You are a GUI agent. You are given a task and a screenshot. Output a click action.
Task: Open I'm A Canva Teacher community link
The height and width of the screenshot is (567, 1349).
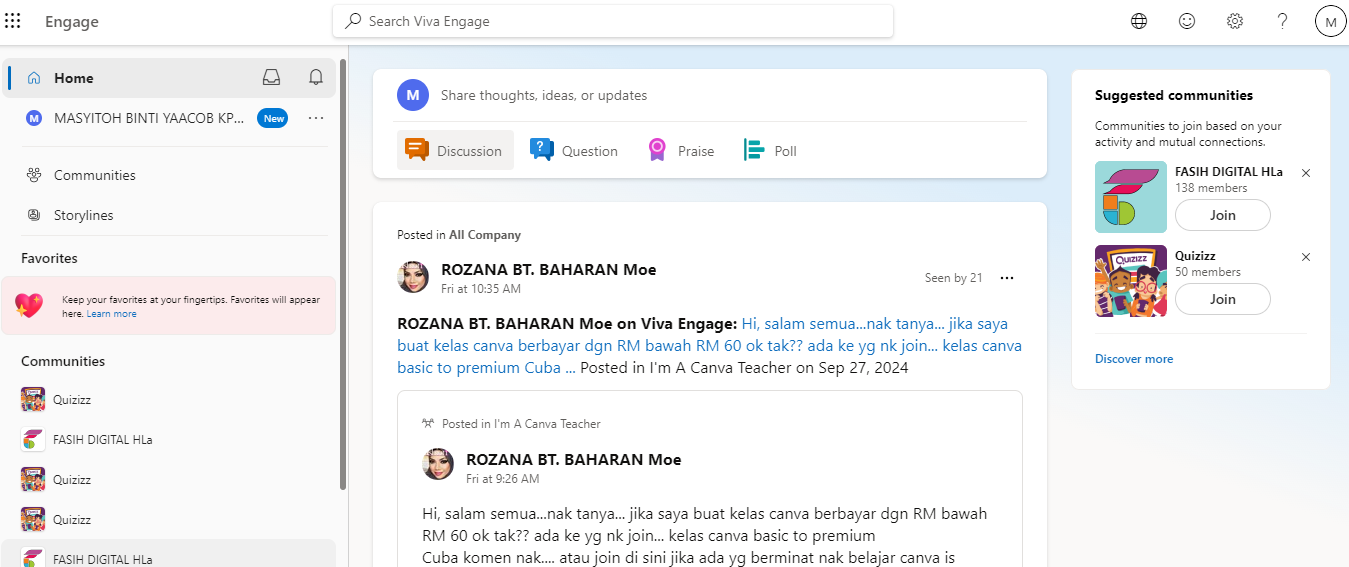click(547, 424)
